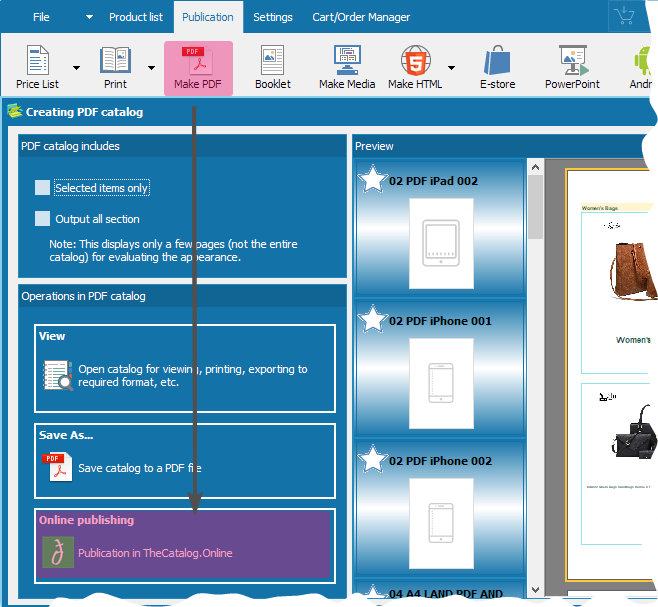Click the 'PDF catalog includes' header text
Image resolution: width=658 pixels, height=607 pixels.
tap(70, 146)
